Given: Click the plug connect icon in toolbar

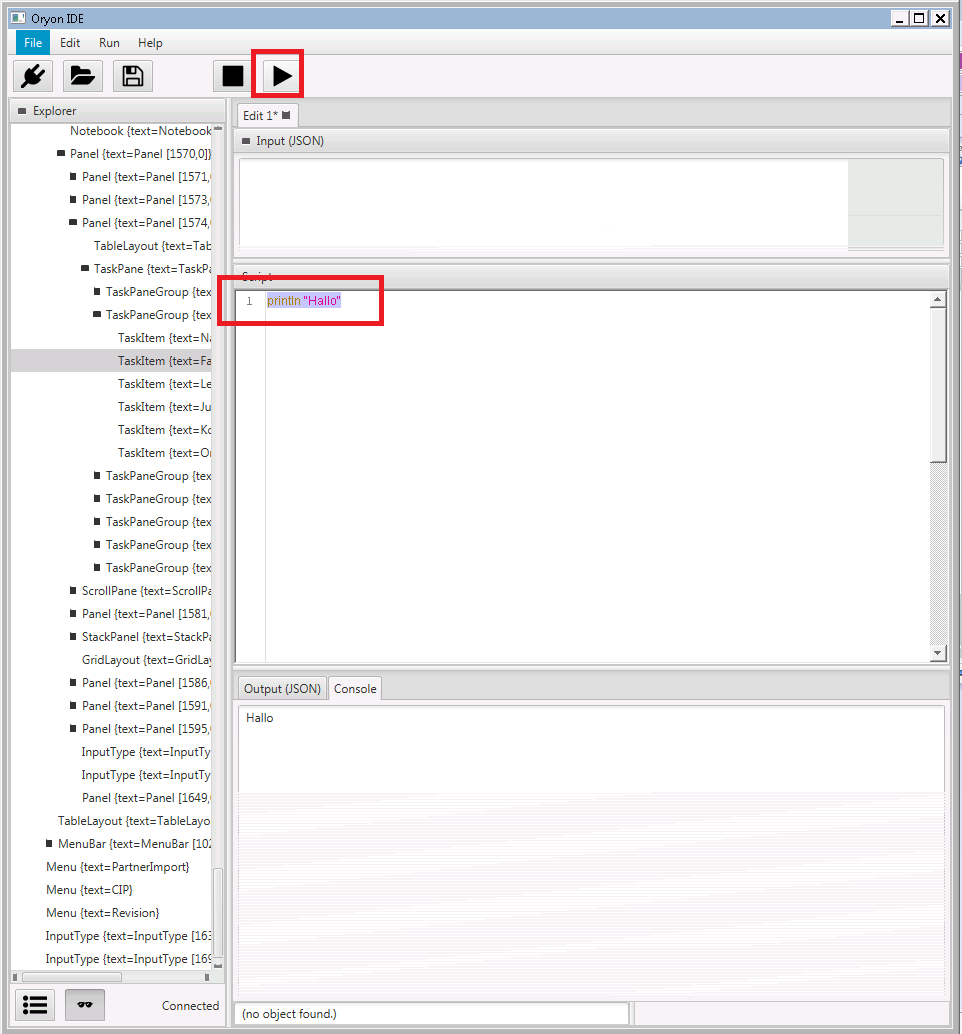Looking at the screenshot, I should tap(33, 76).
